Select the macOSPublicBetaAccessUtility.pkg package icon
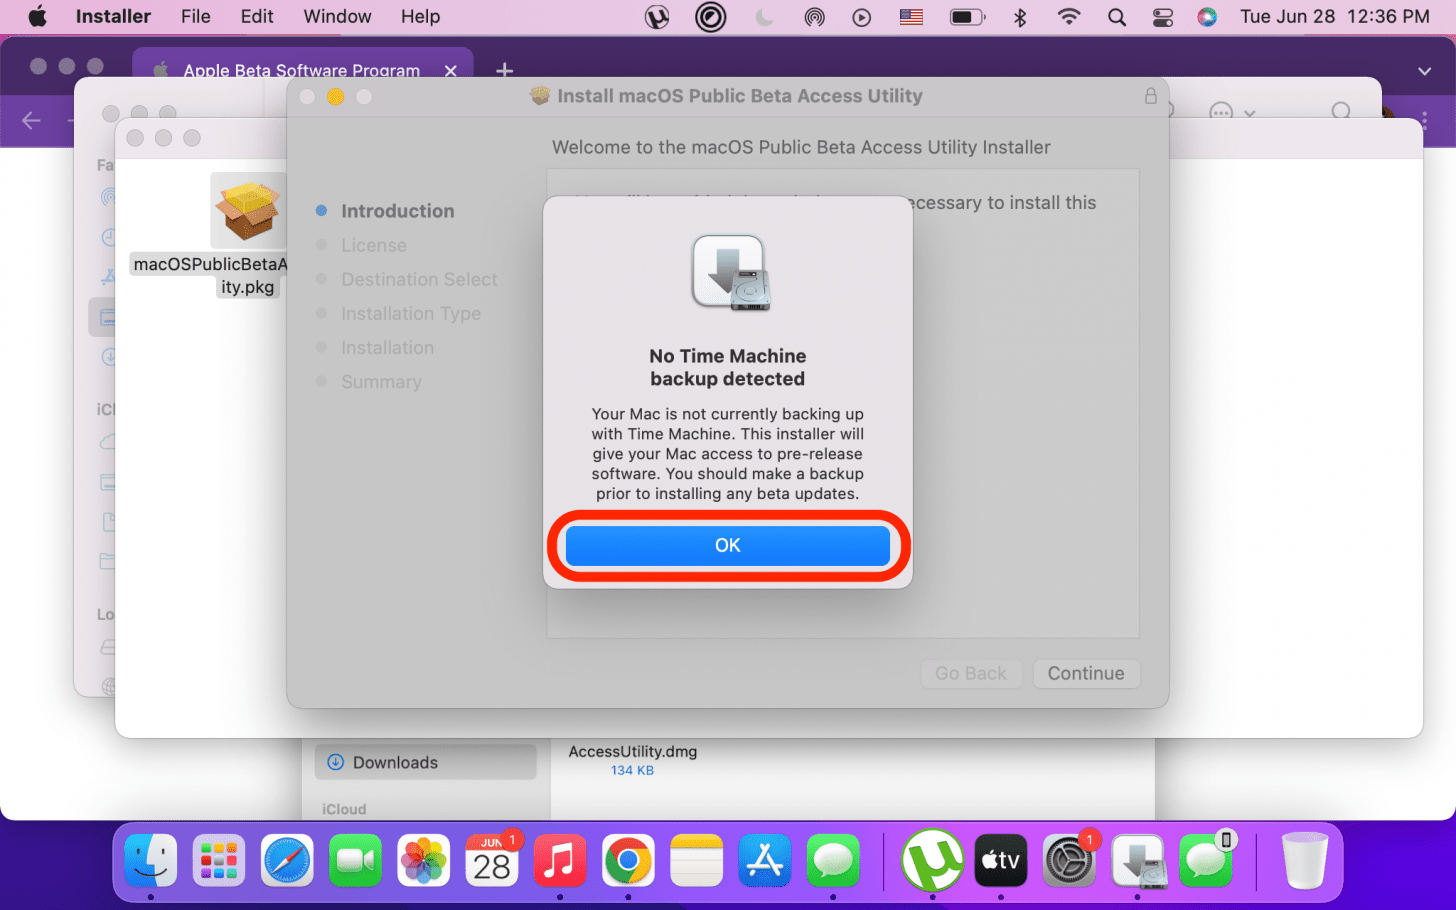Image resolution: width=1456 pixels, height=910 pixels. [248, 211]
